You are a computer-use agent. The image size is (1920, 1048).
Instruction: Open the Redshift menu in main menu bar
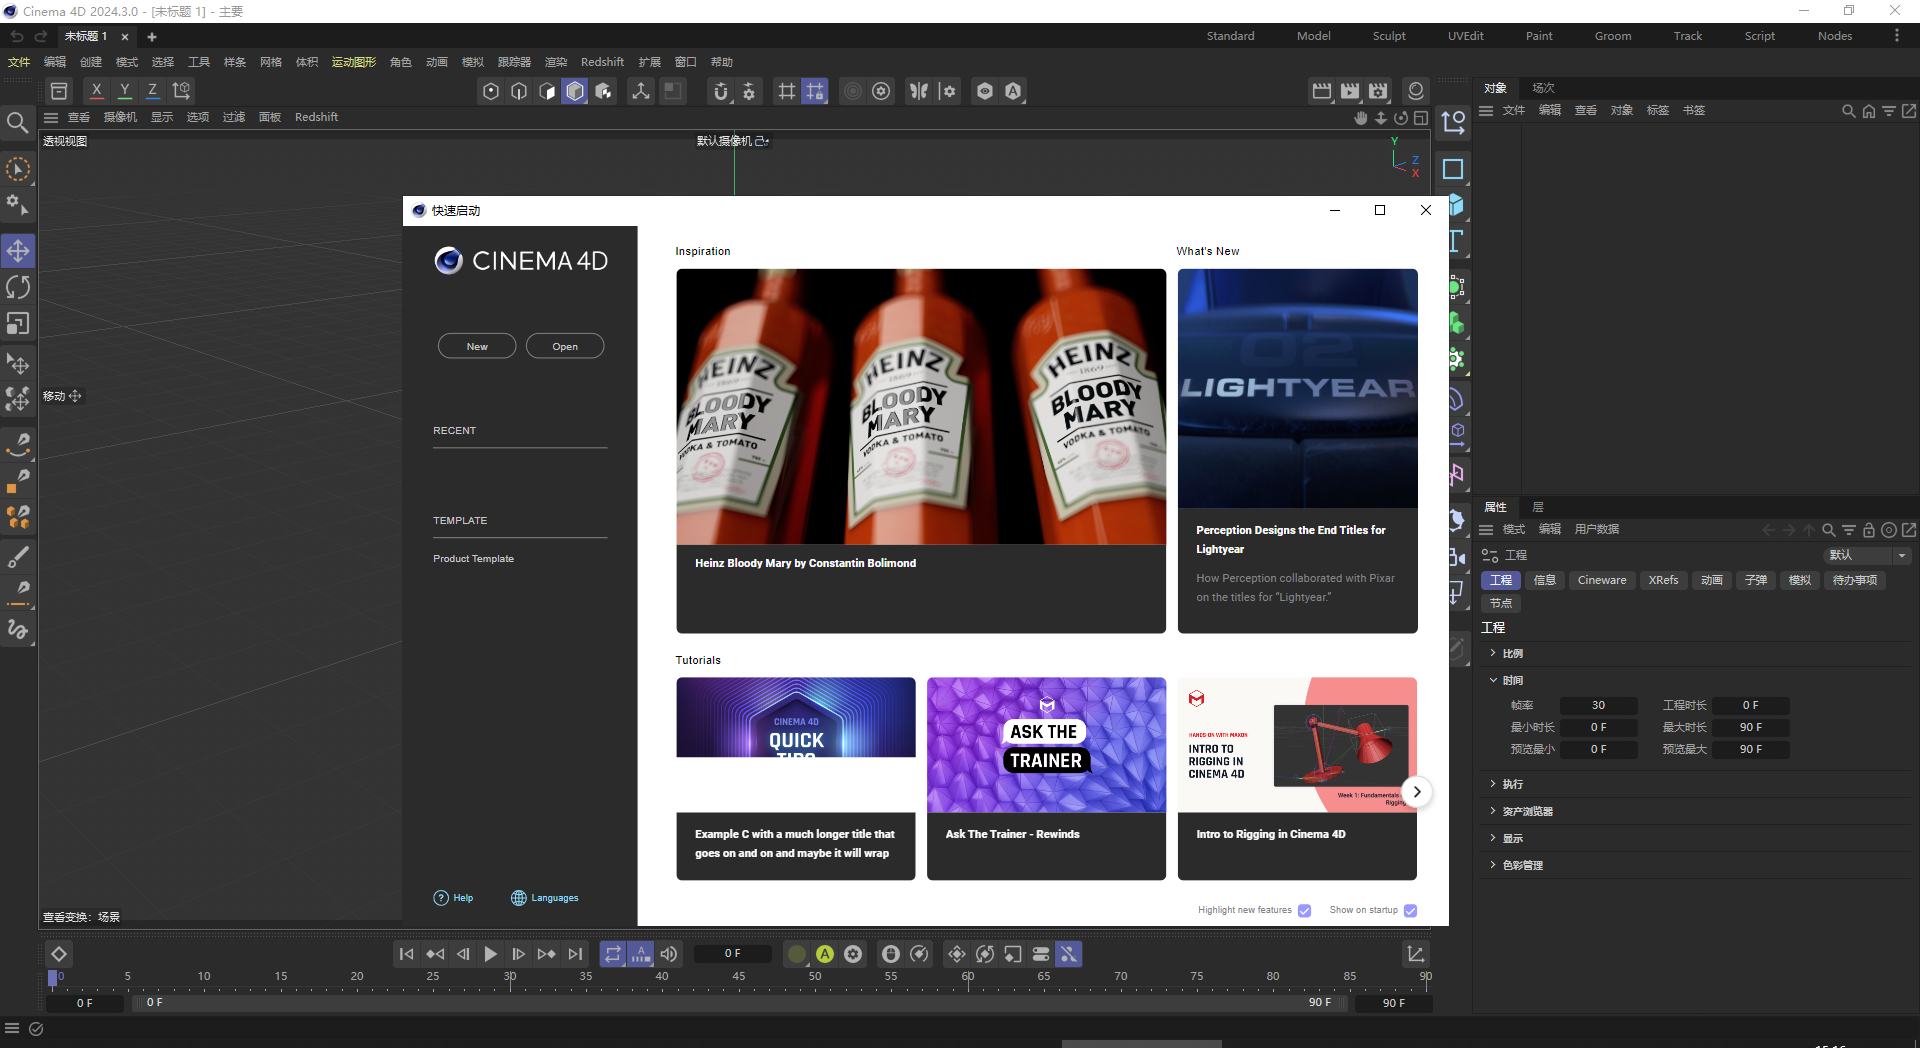(x=602, y=62)
